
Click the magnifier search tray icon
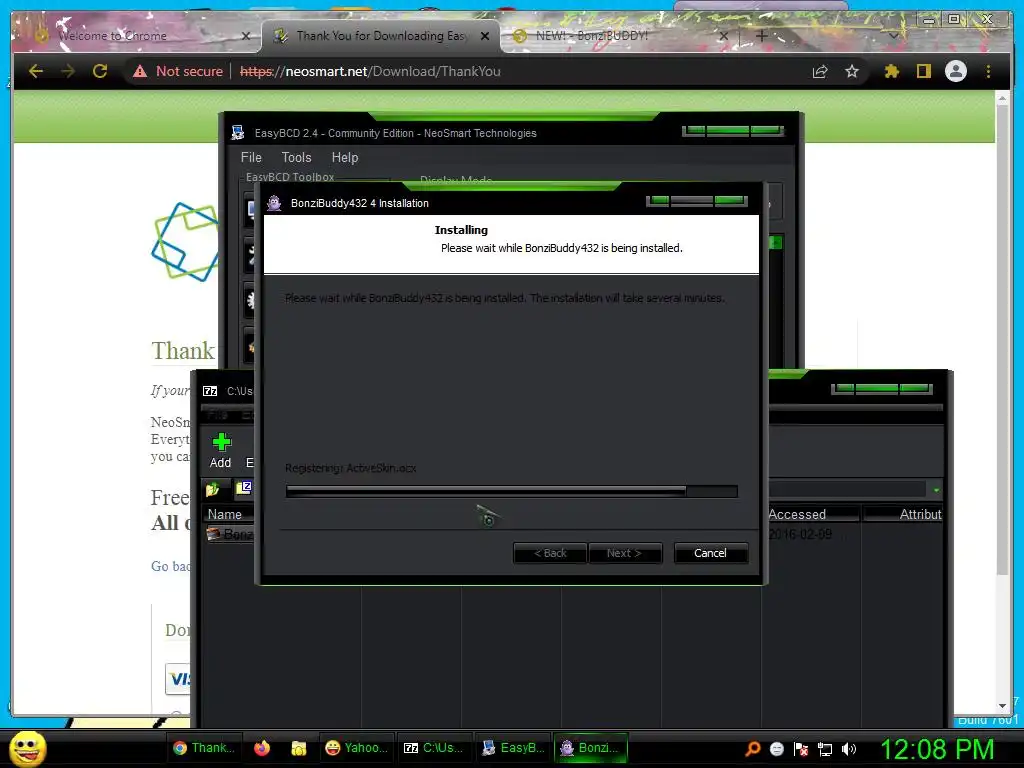click(753, 748)
